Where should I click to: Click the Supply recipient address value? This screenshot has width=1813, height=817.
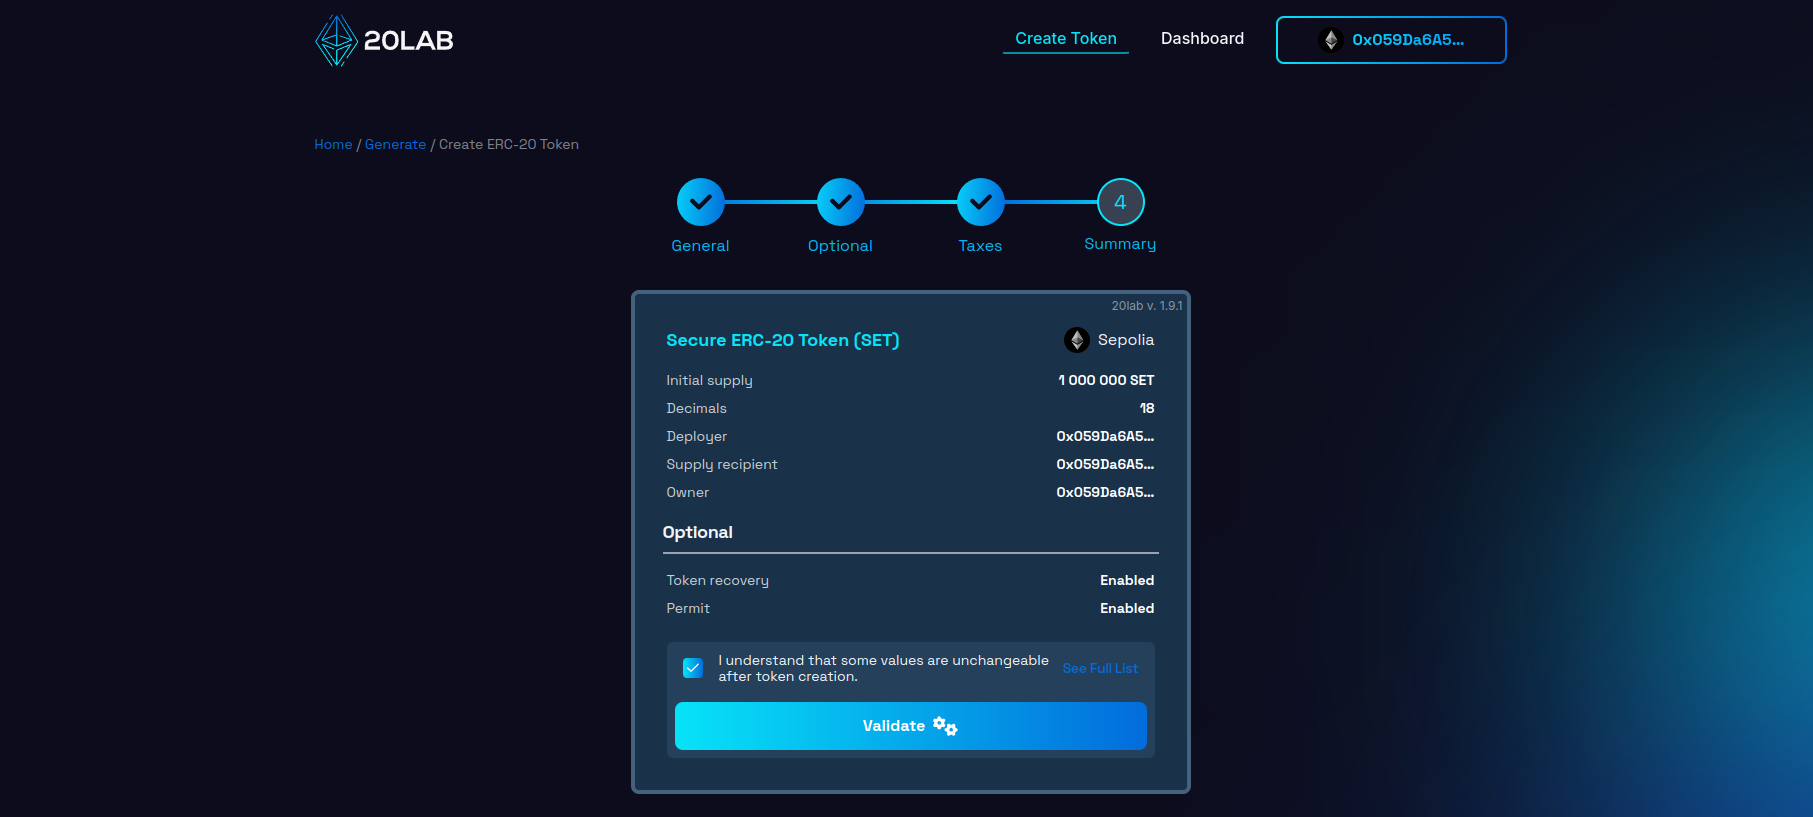pyautogui.click(x=1105, y=464)
